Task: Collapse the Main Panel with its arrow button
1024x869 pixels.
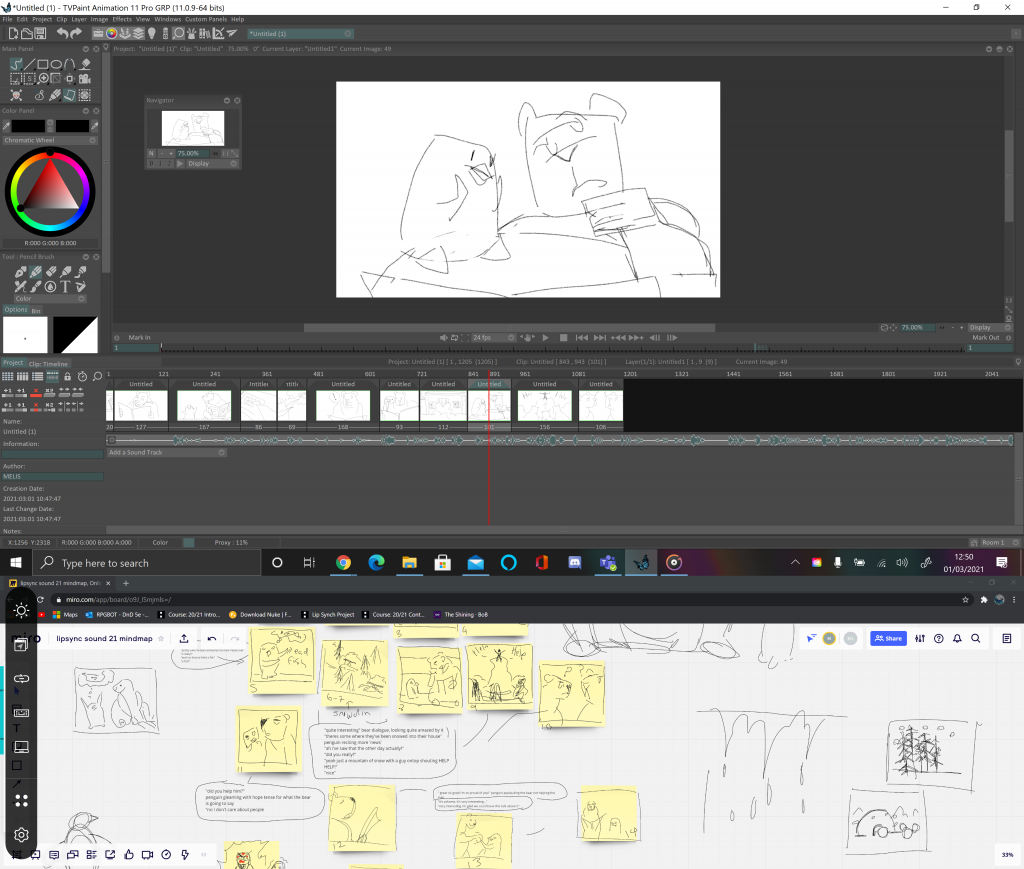Action: [86, 49]
